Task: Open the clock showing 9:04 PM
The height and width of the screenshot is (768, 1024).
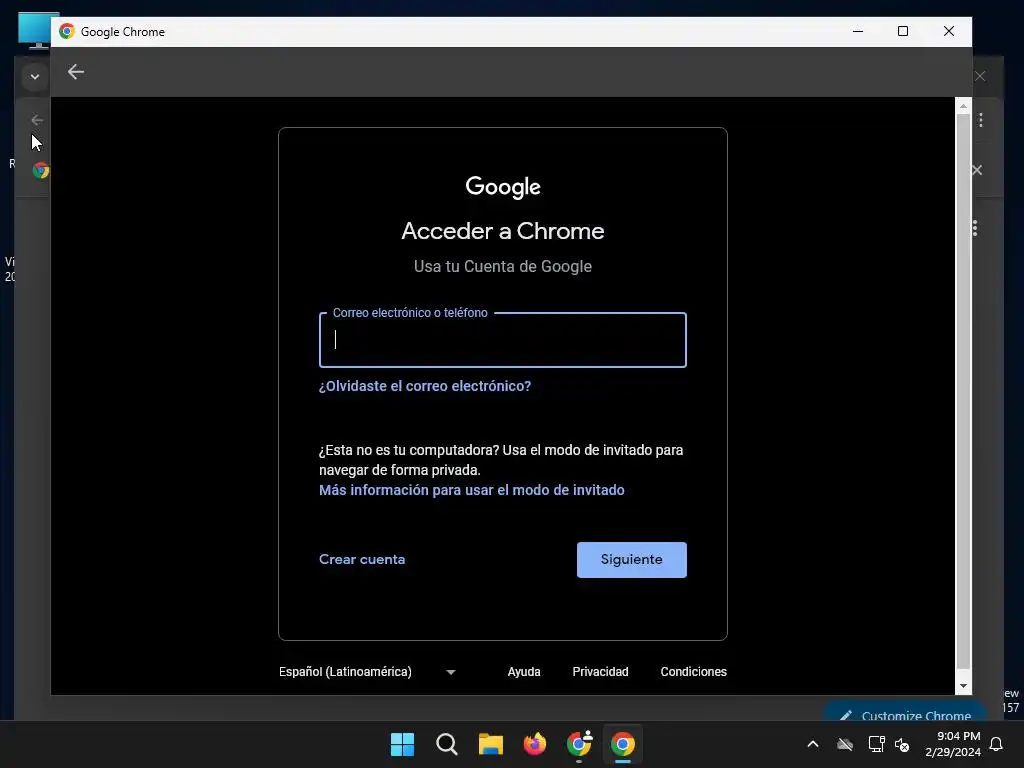Action: tap(953, 744)
